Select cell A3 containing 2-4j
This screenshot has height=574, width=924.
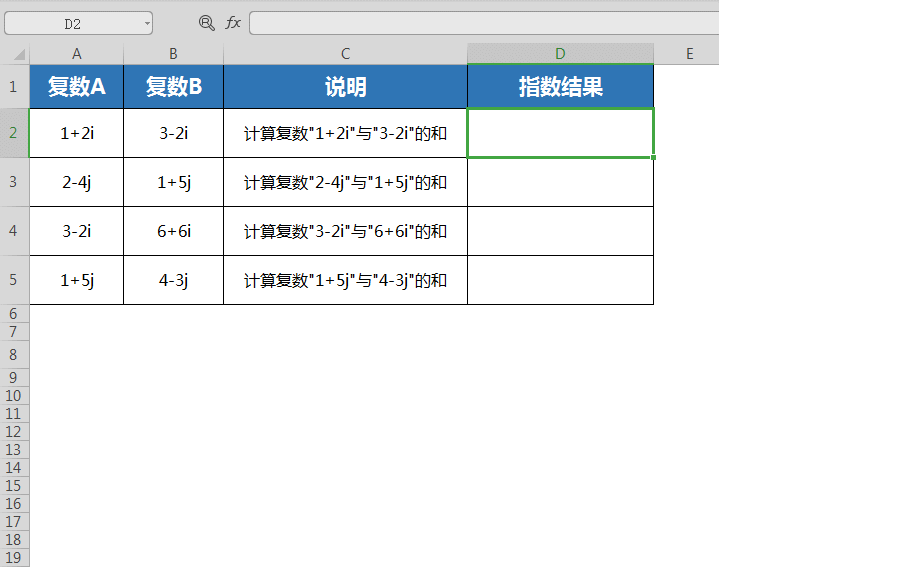[x=77, y=182]
